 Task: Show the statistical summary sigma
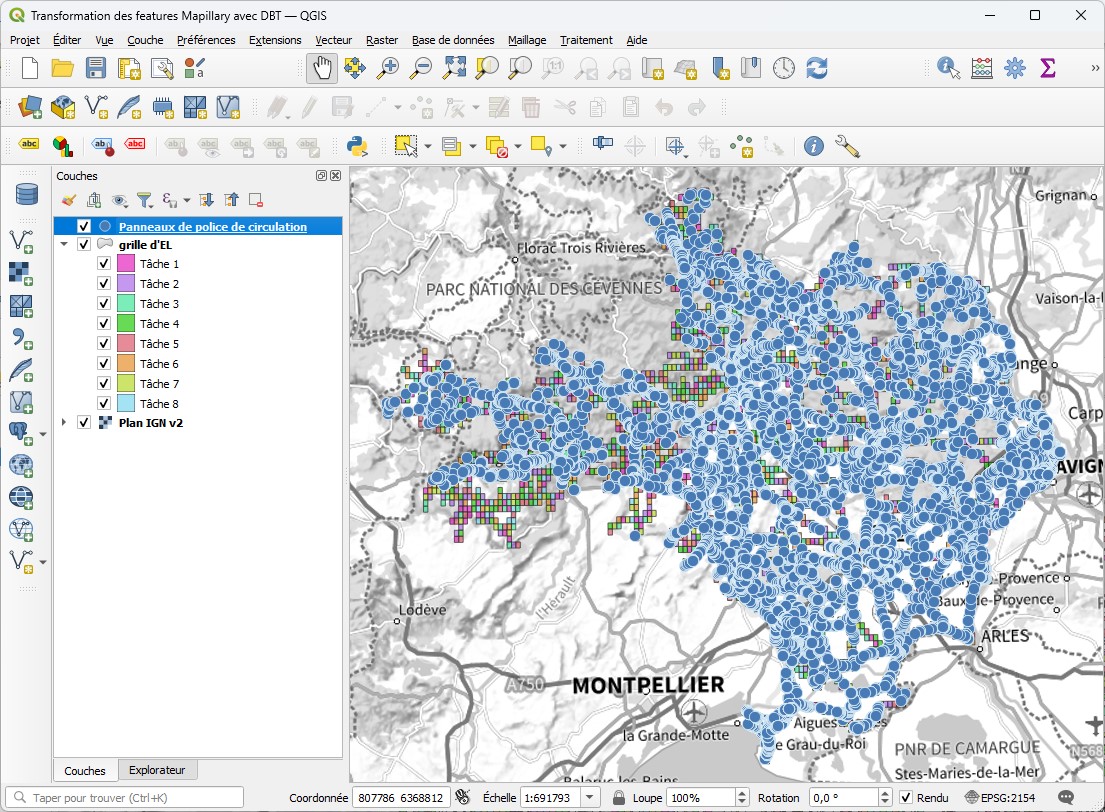pos(1048,68)
